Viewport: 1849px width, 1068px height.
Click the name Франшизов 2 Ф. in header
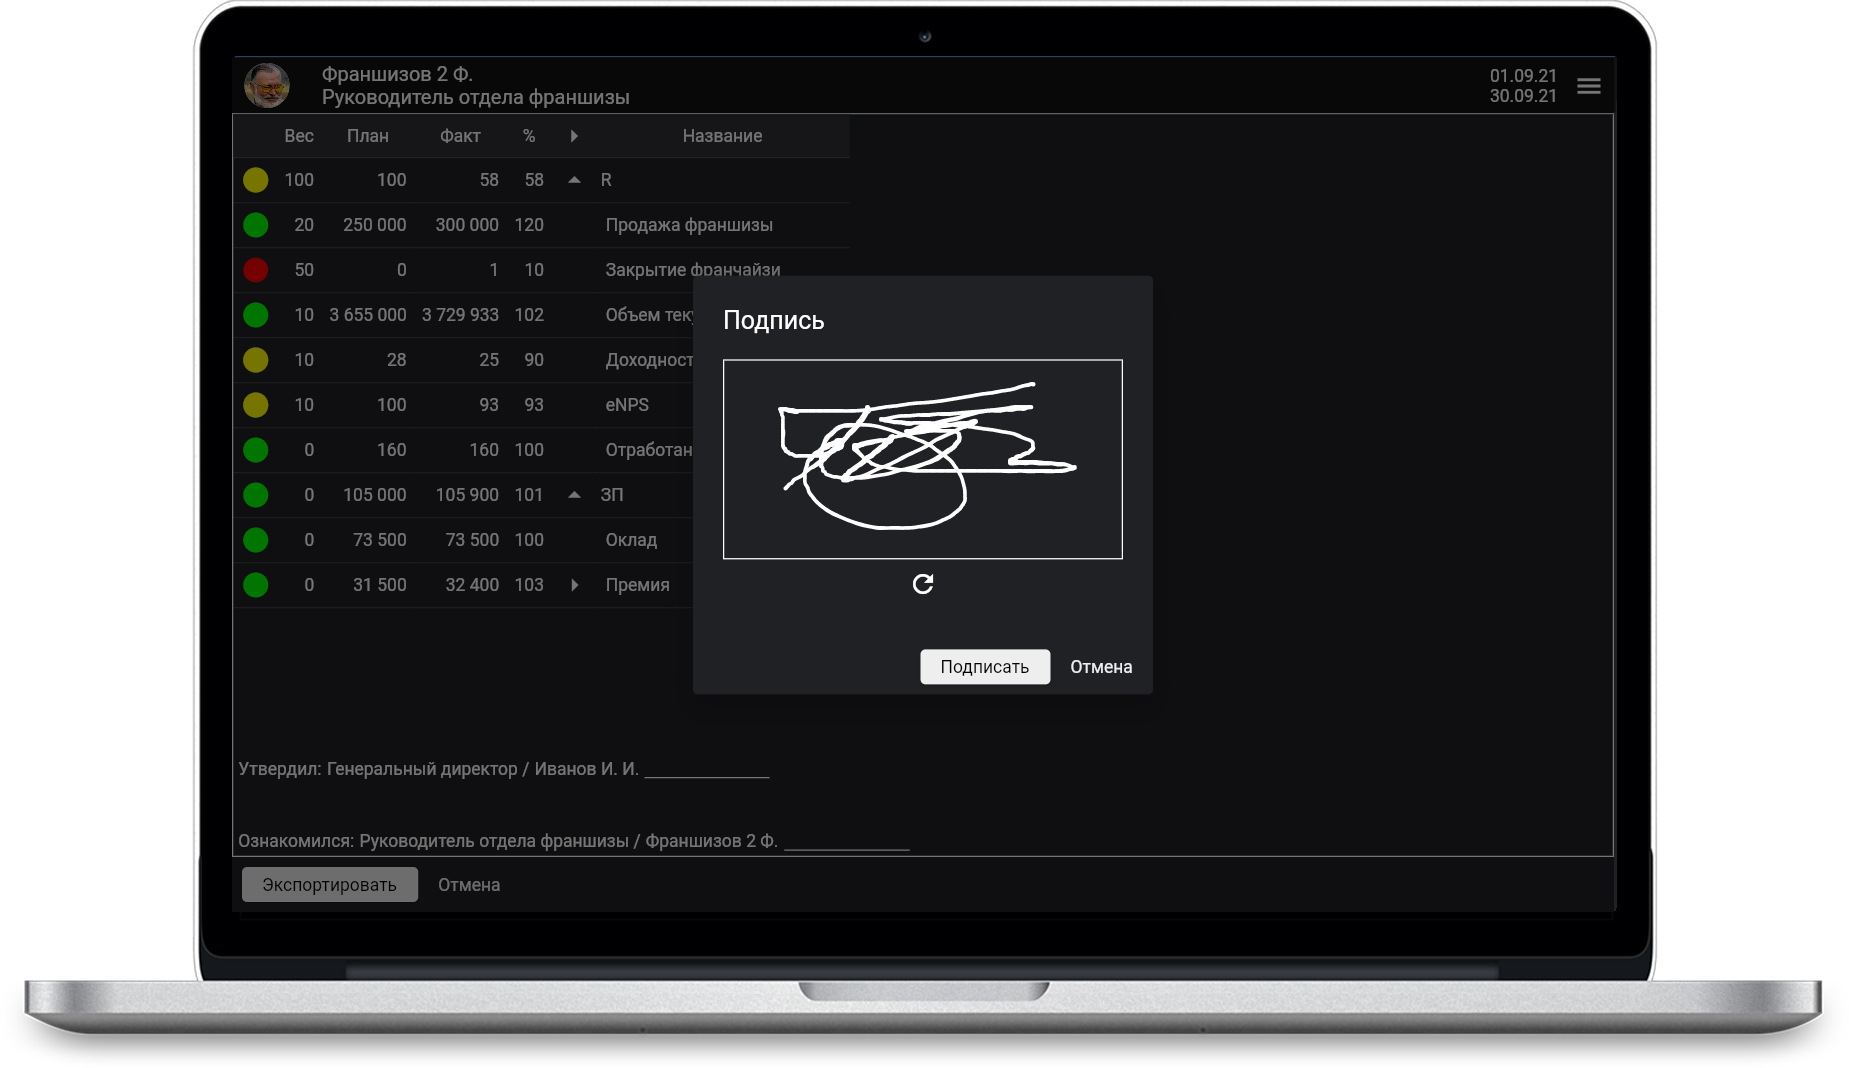[x=397, y=74]
